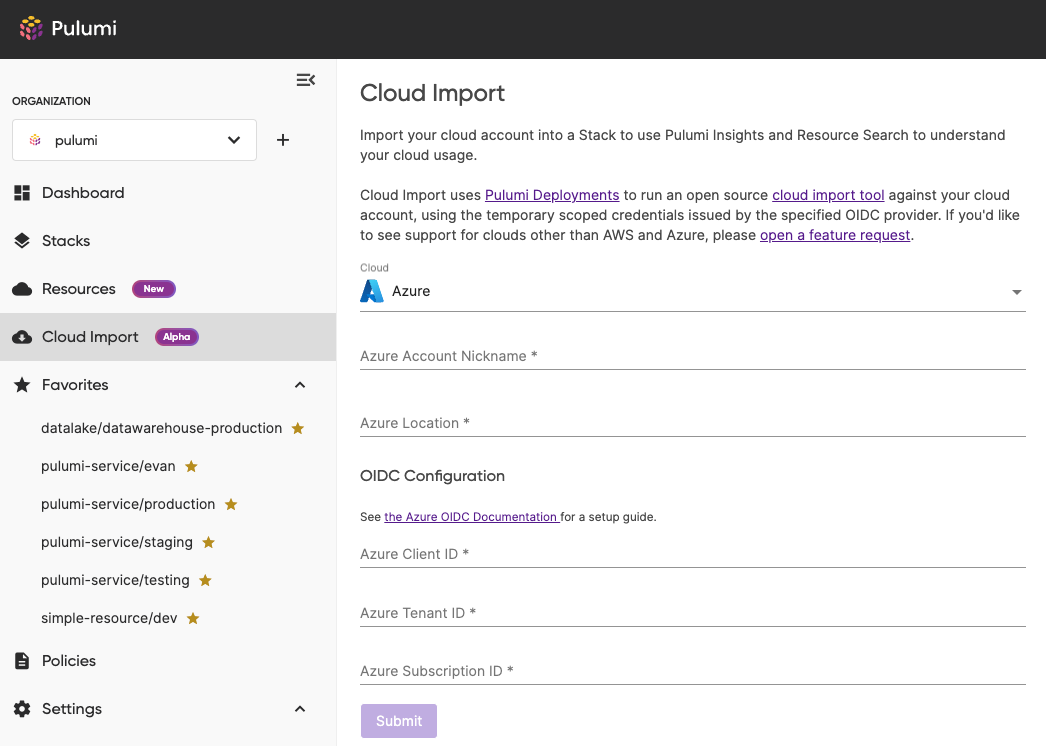Open pulumi-service/staging stack

coord(117,542)
